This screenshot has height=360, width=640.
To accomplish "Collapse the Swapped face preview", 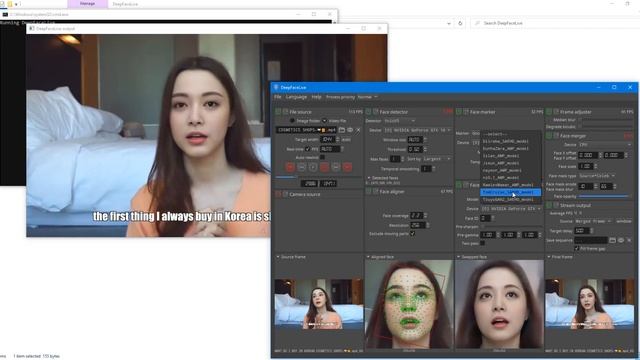I will [458, 257].
